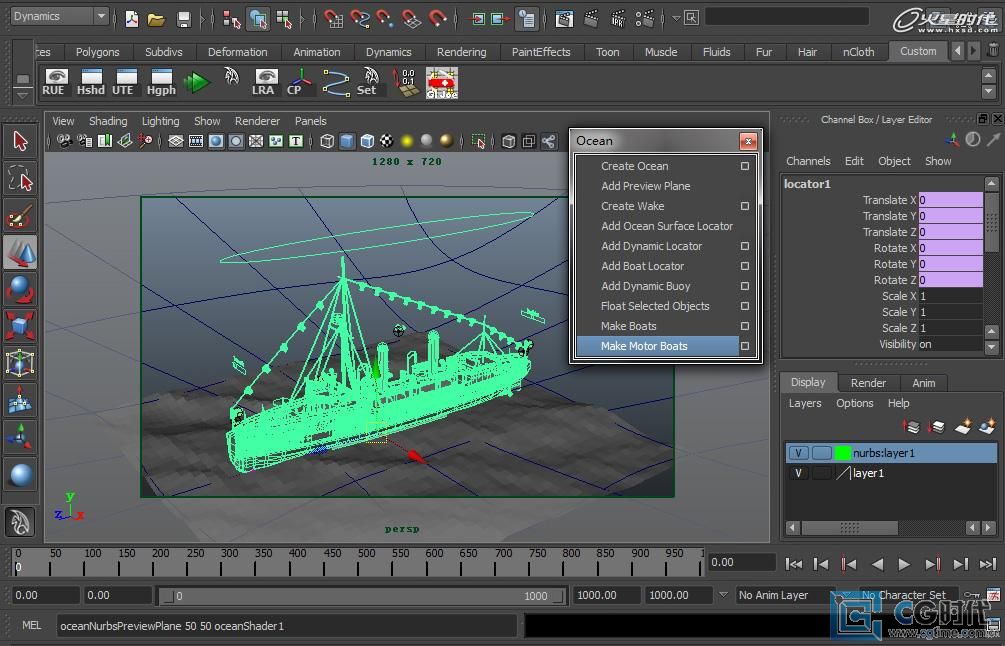
Task: Click the Translate X channel label
Action: tap(889, 200)
